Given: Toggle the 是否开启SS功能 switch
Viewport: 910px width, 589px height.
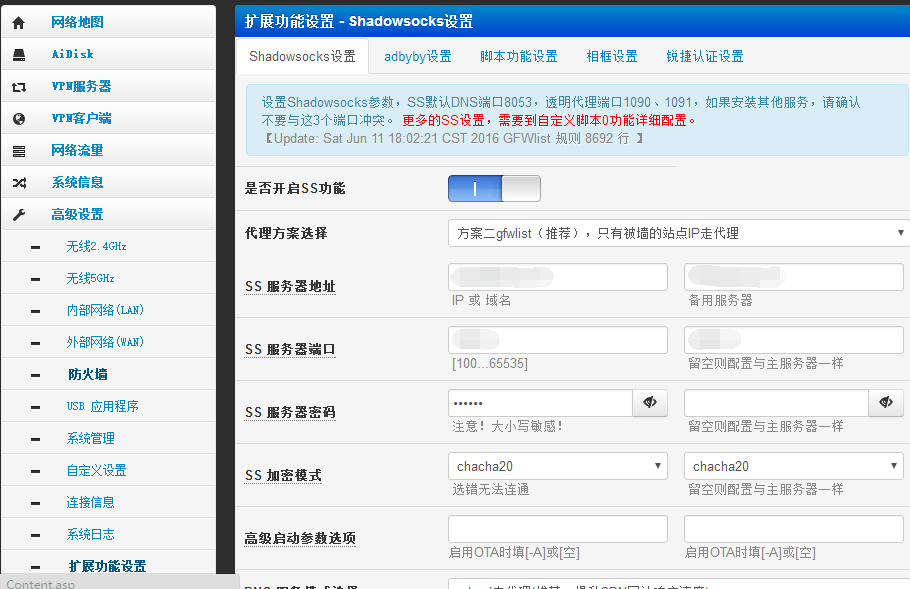Looking at the screenshot, I should coord(494,189).
